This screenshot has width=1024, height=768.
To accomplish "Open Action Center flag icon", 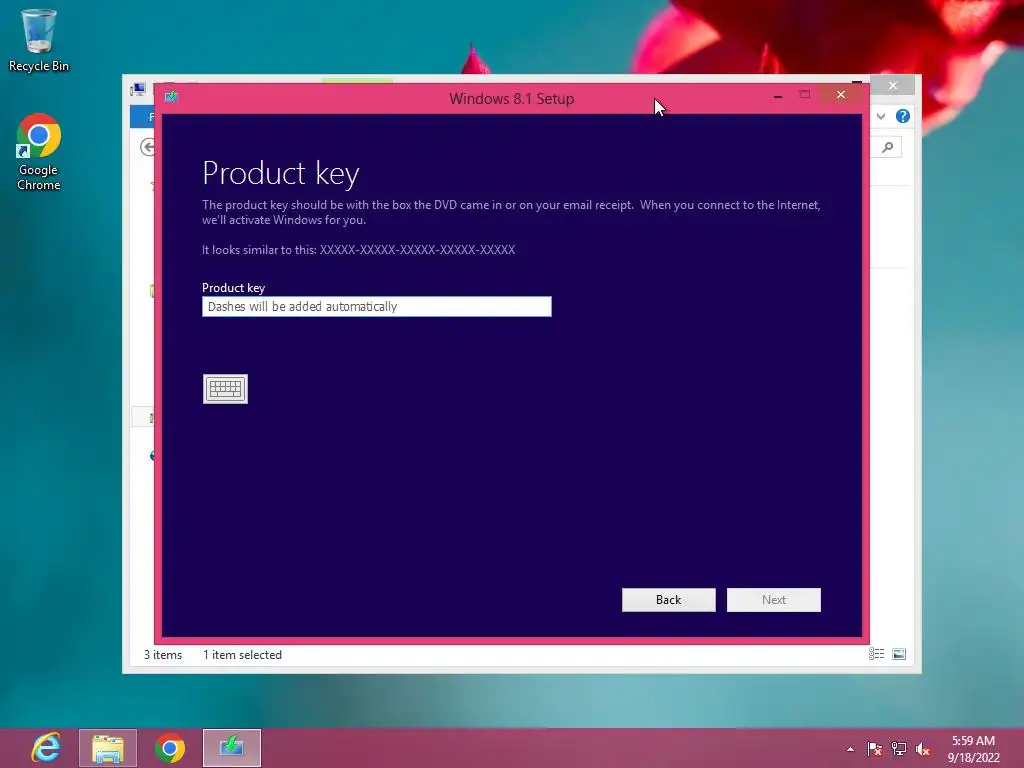I will [x=874, y=749].
